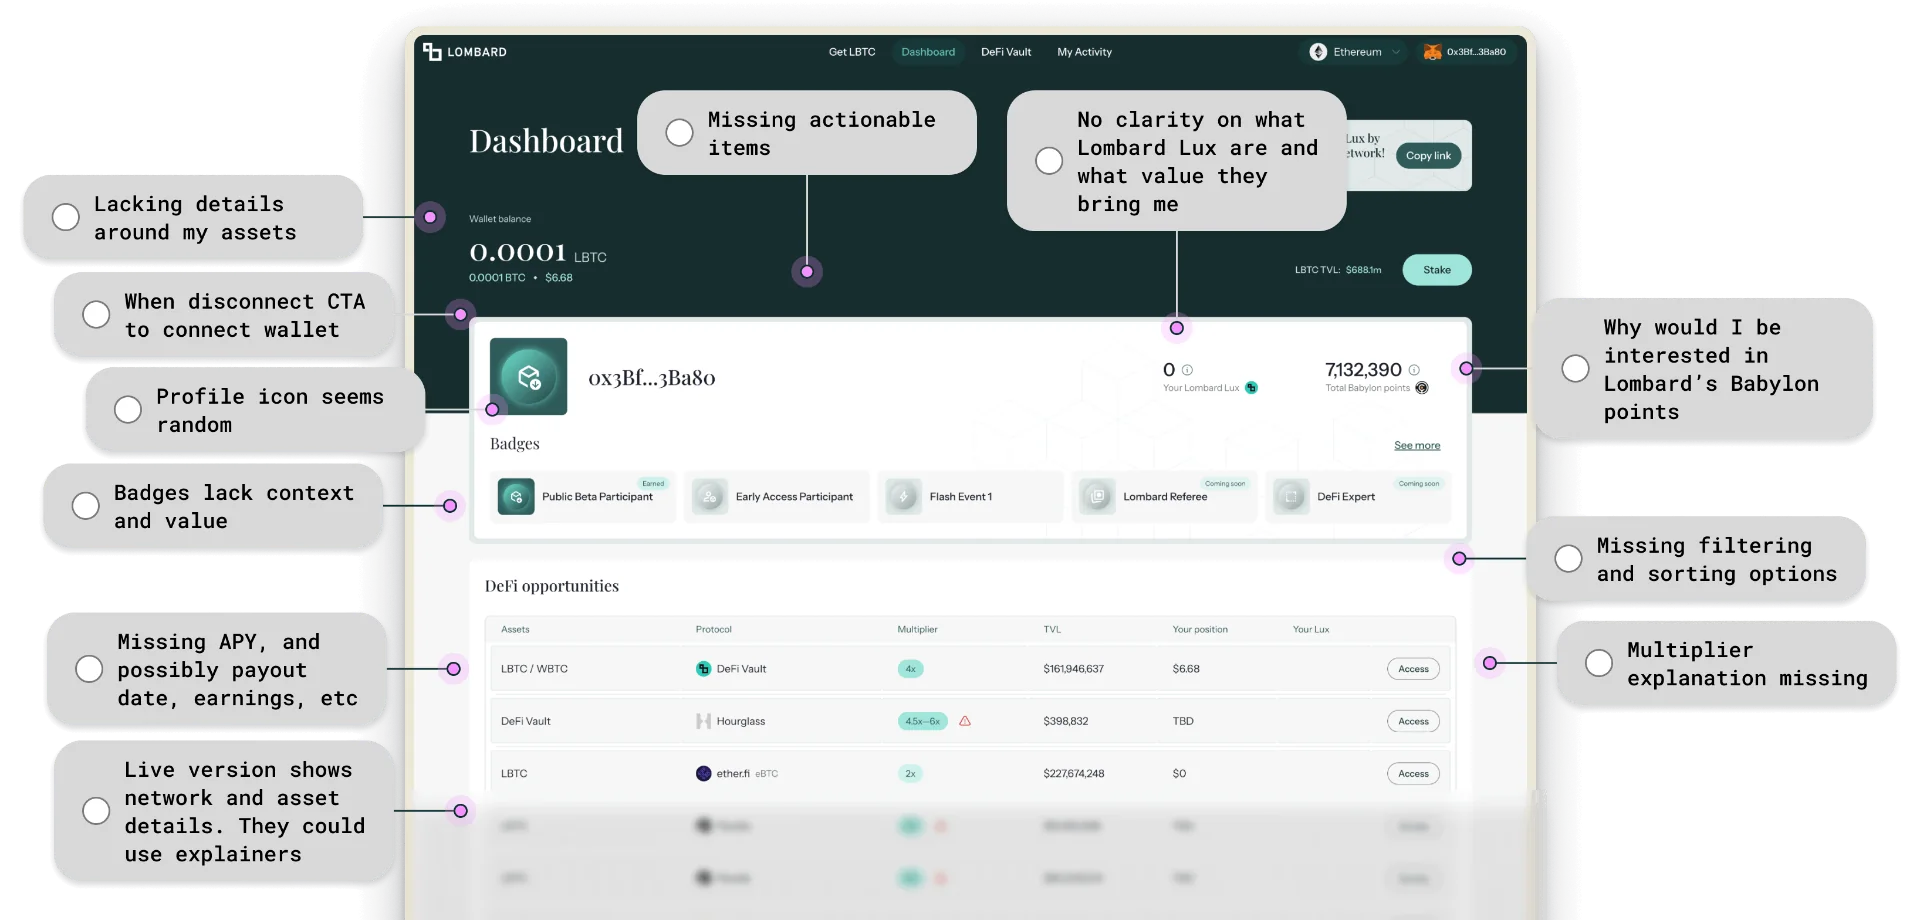Click the MetaMask fox wallet icon
Image resolution: width=1920 pixels, height=920 pixels.
click(1432, 52)
